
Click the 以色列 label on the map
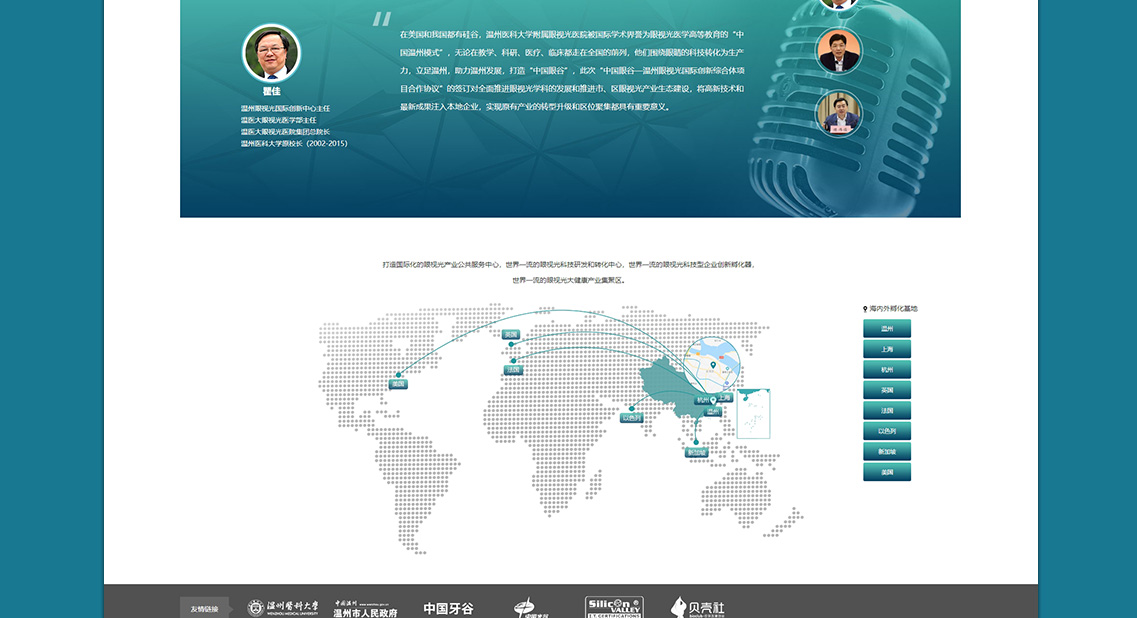coord(632,418)
